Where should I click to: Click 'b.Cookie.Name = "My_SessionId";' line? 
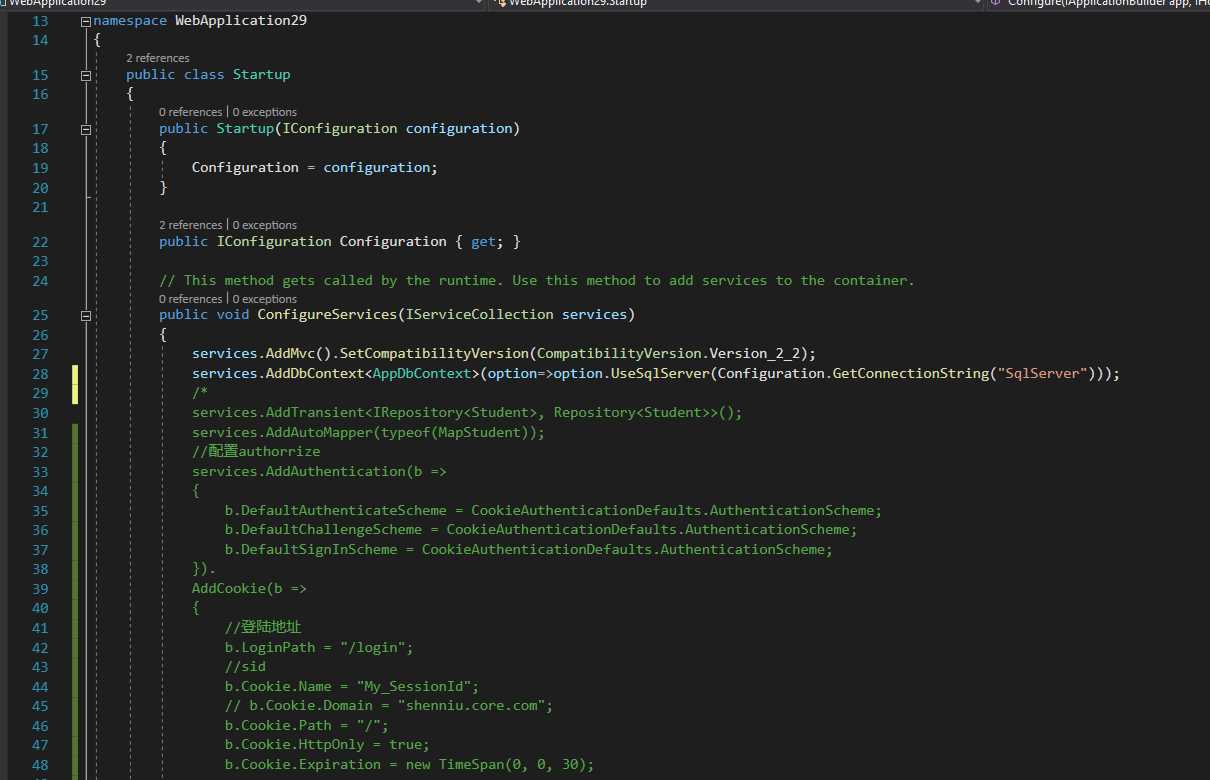(x=352, y=687)
